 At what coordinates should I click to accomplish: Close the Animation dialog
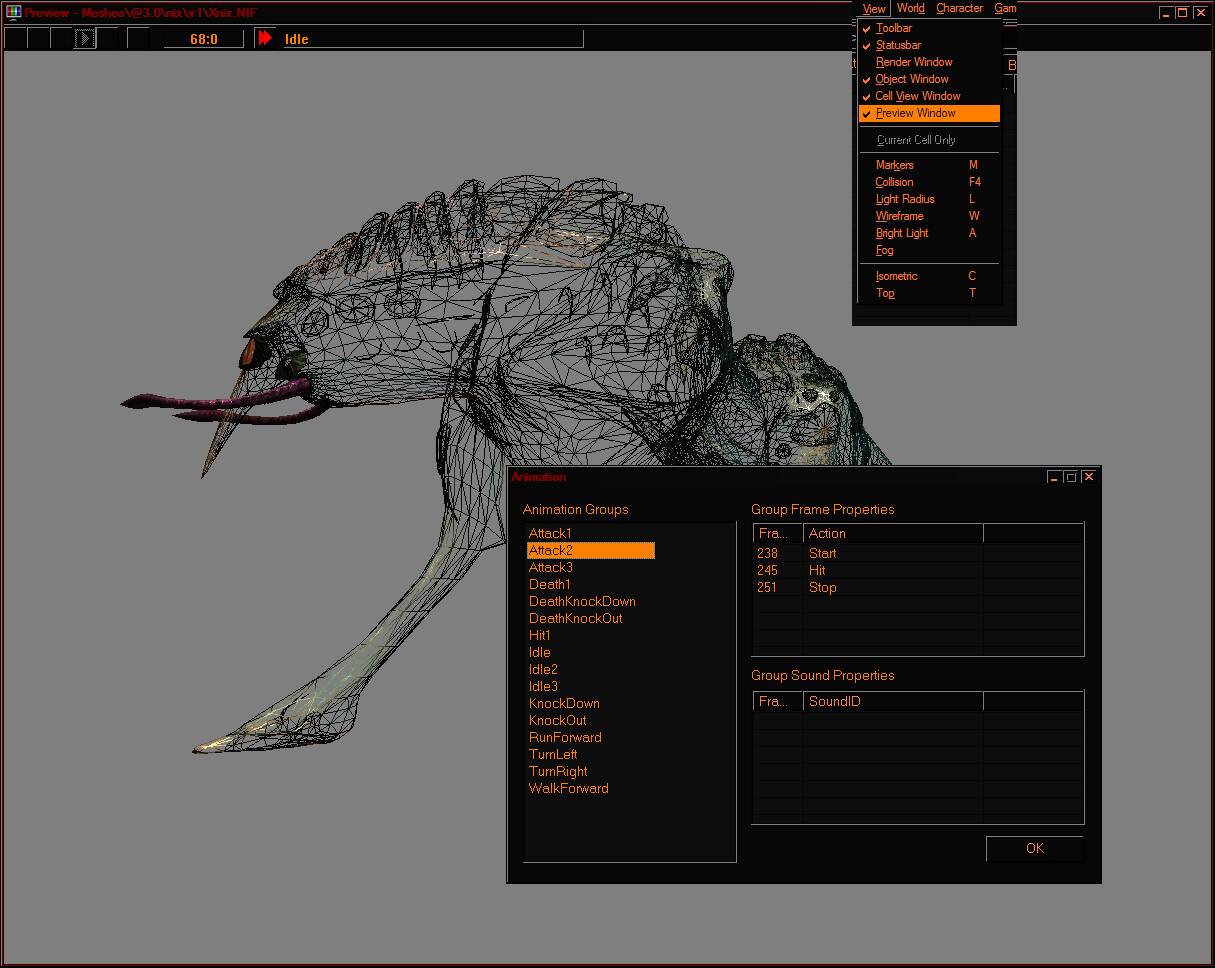1089,477
